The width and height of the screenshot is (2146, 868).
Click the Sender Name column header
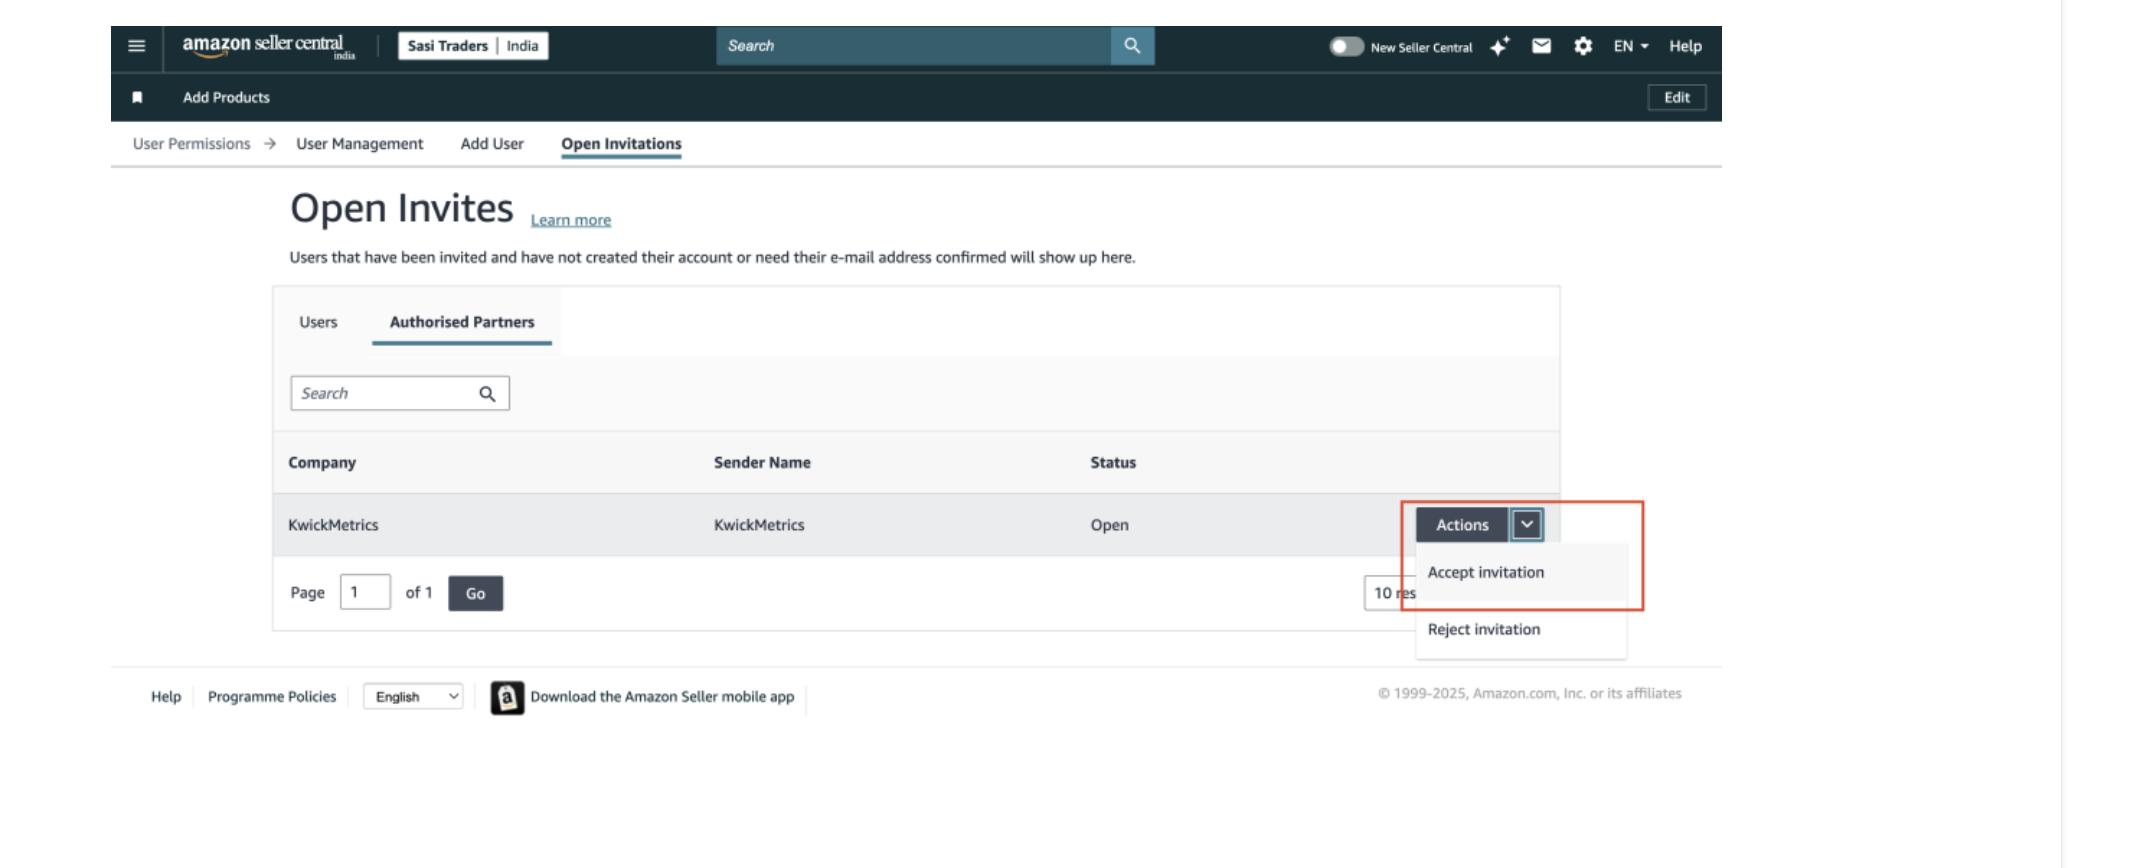(x=762, y=462)
